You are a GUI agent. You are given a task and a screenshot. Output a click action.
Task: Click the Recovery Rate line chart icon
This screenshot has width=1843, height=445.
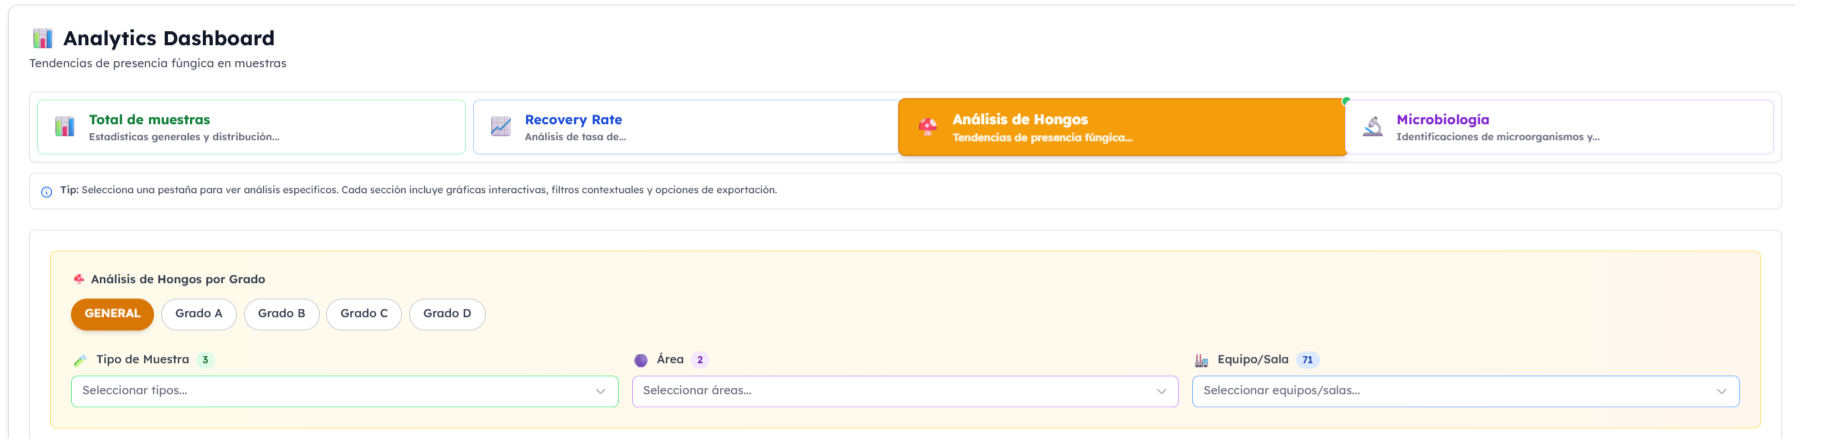(x=501, y=127)
